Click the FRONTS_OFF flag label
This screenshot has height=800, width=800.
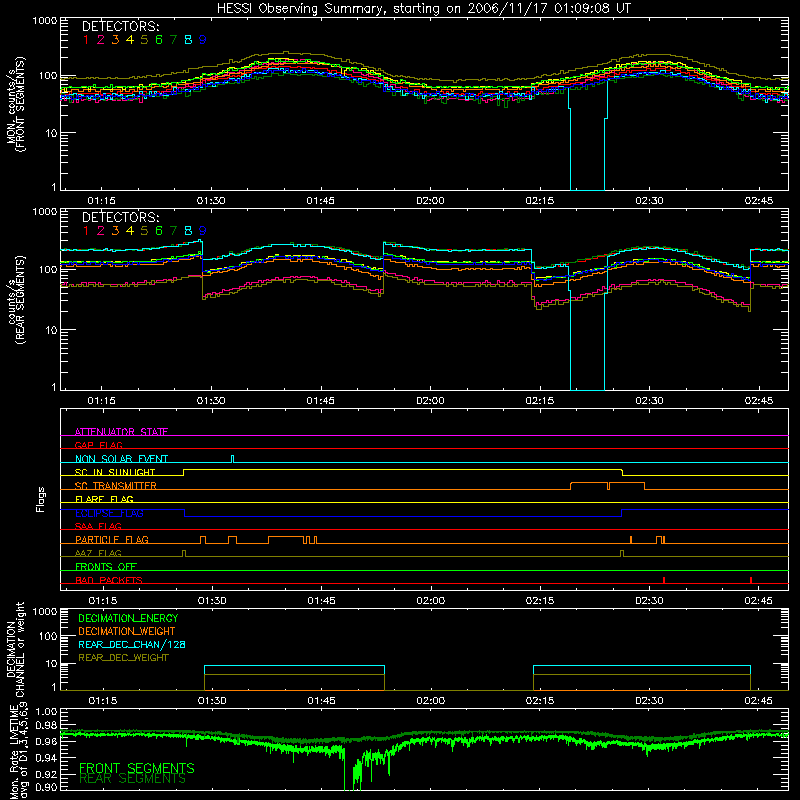pyautogui.click(x=106, y=566)
